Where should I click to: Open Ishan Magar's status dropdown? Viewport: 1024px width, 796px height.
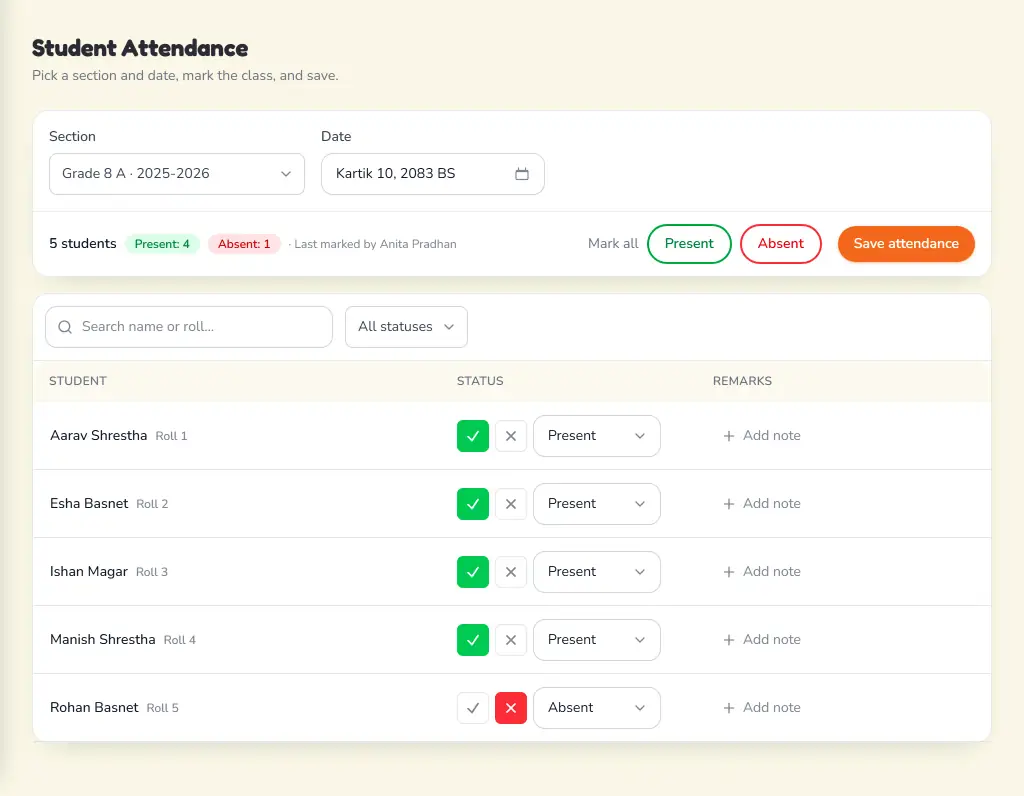596,571
